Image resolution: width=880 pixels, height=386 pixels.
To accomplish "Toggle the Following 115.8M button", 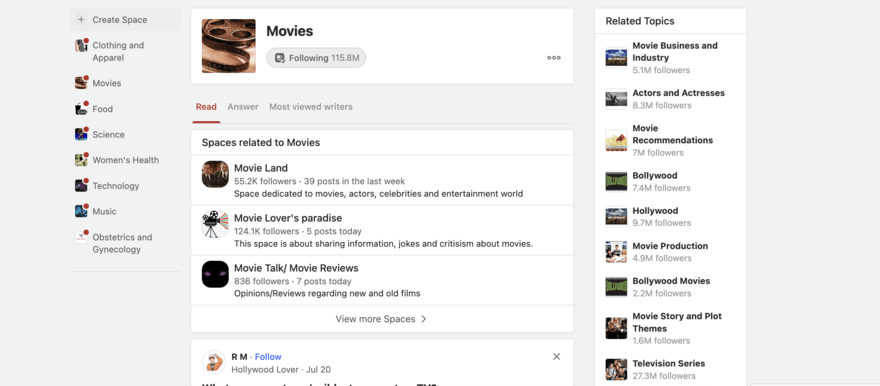I will [x=316, y=58].
